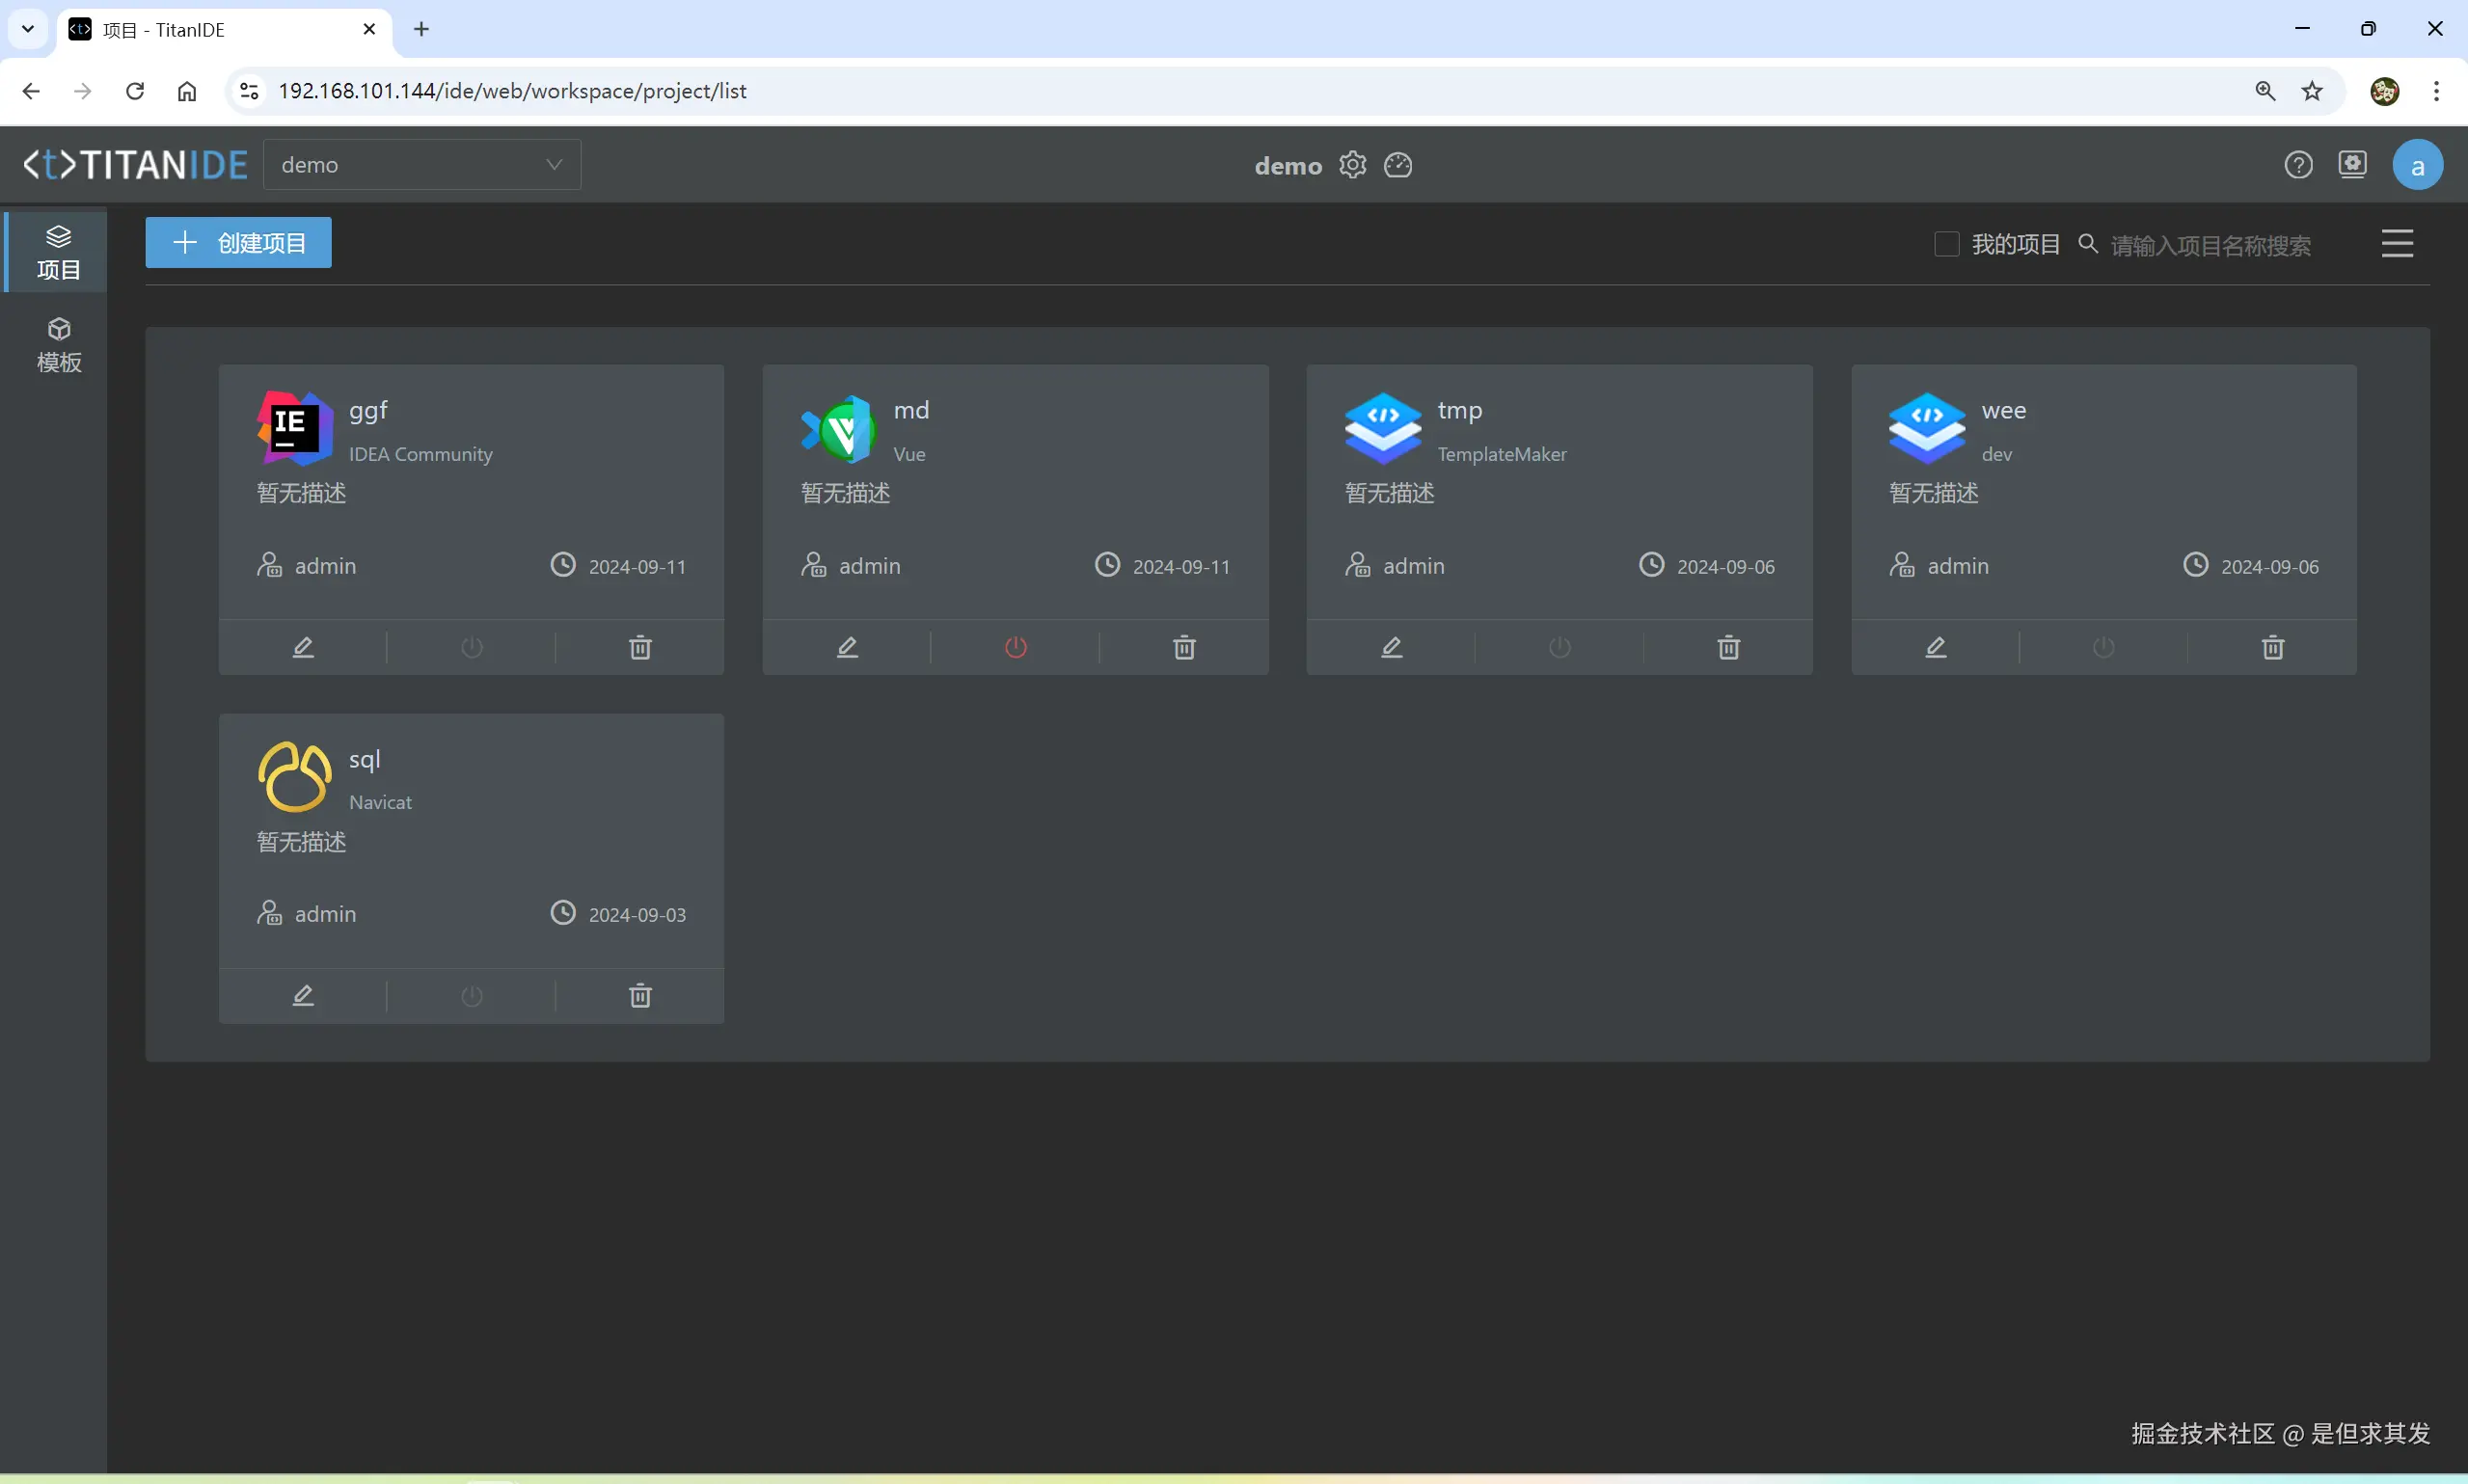Expand the demo workspace dropdown
The width and height of the screenshot is (2468, 1484).
pyautogui.click(x=421, y=165)
